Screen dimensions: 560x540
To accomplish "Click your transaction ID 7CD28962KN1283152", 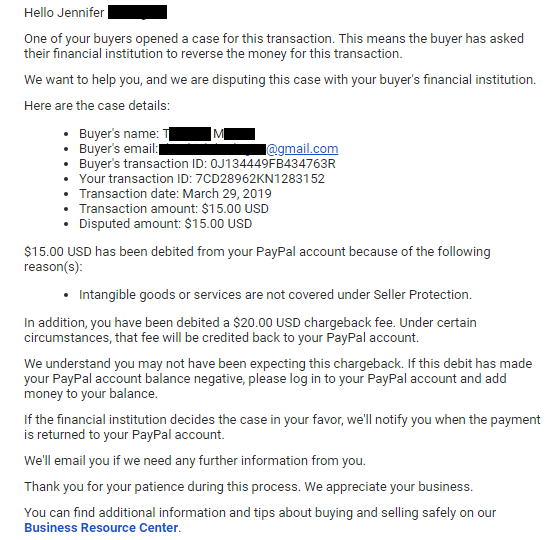I will click(x=260, y=179).
